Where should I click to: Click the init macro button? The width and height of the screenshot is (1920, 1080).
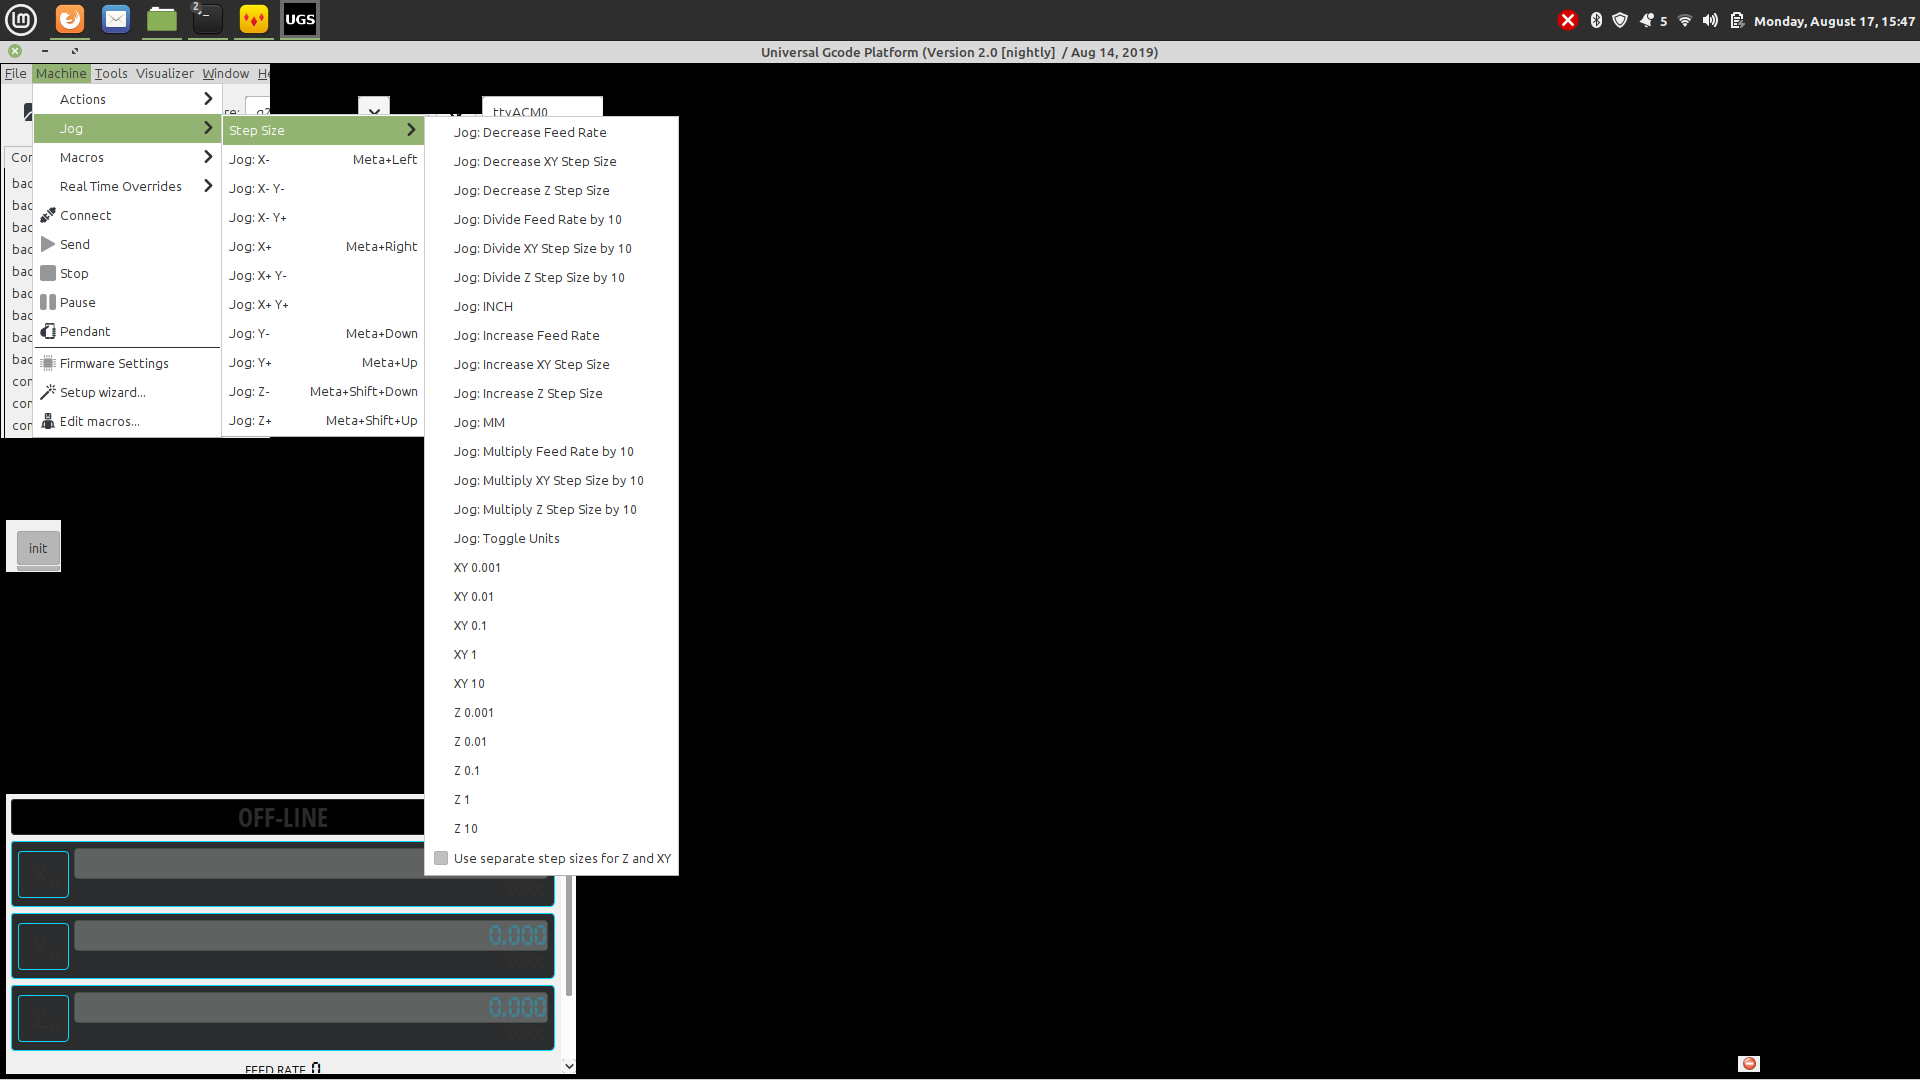pos(38,548)
